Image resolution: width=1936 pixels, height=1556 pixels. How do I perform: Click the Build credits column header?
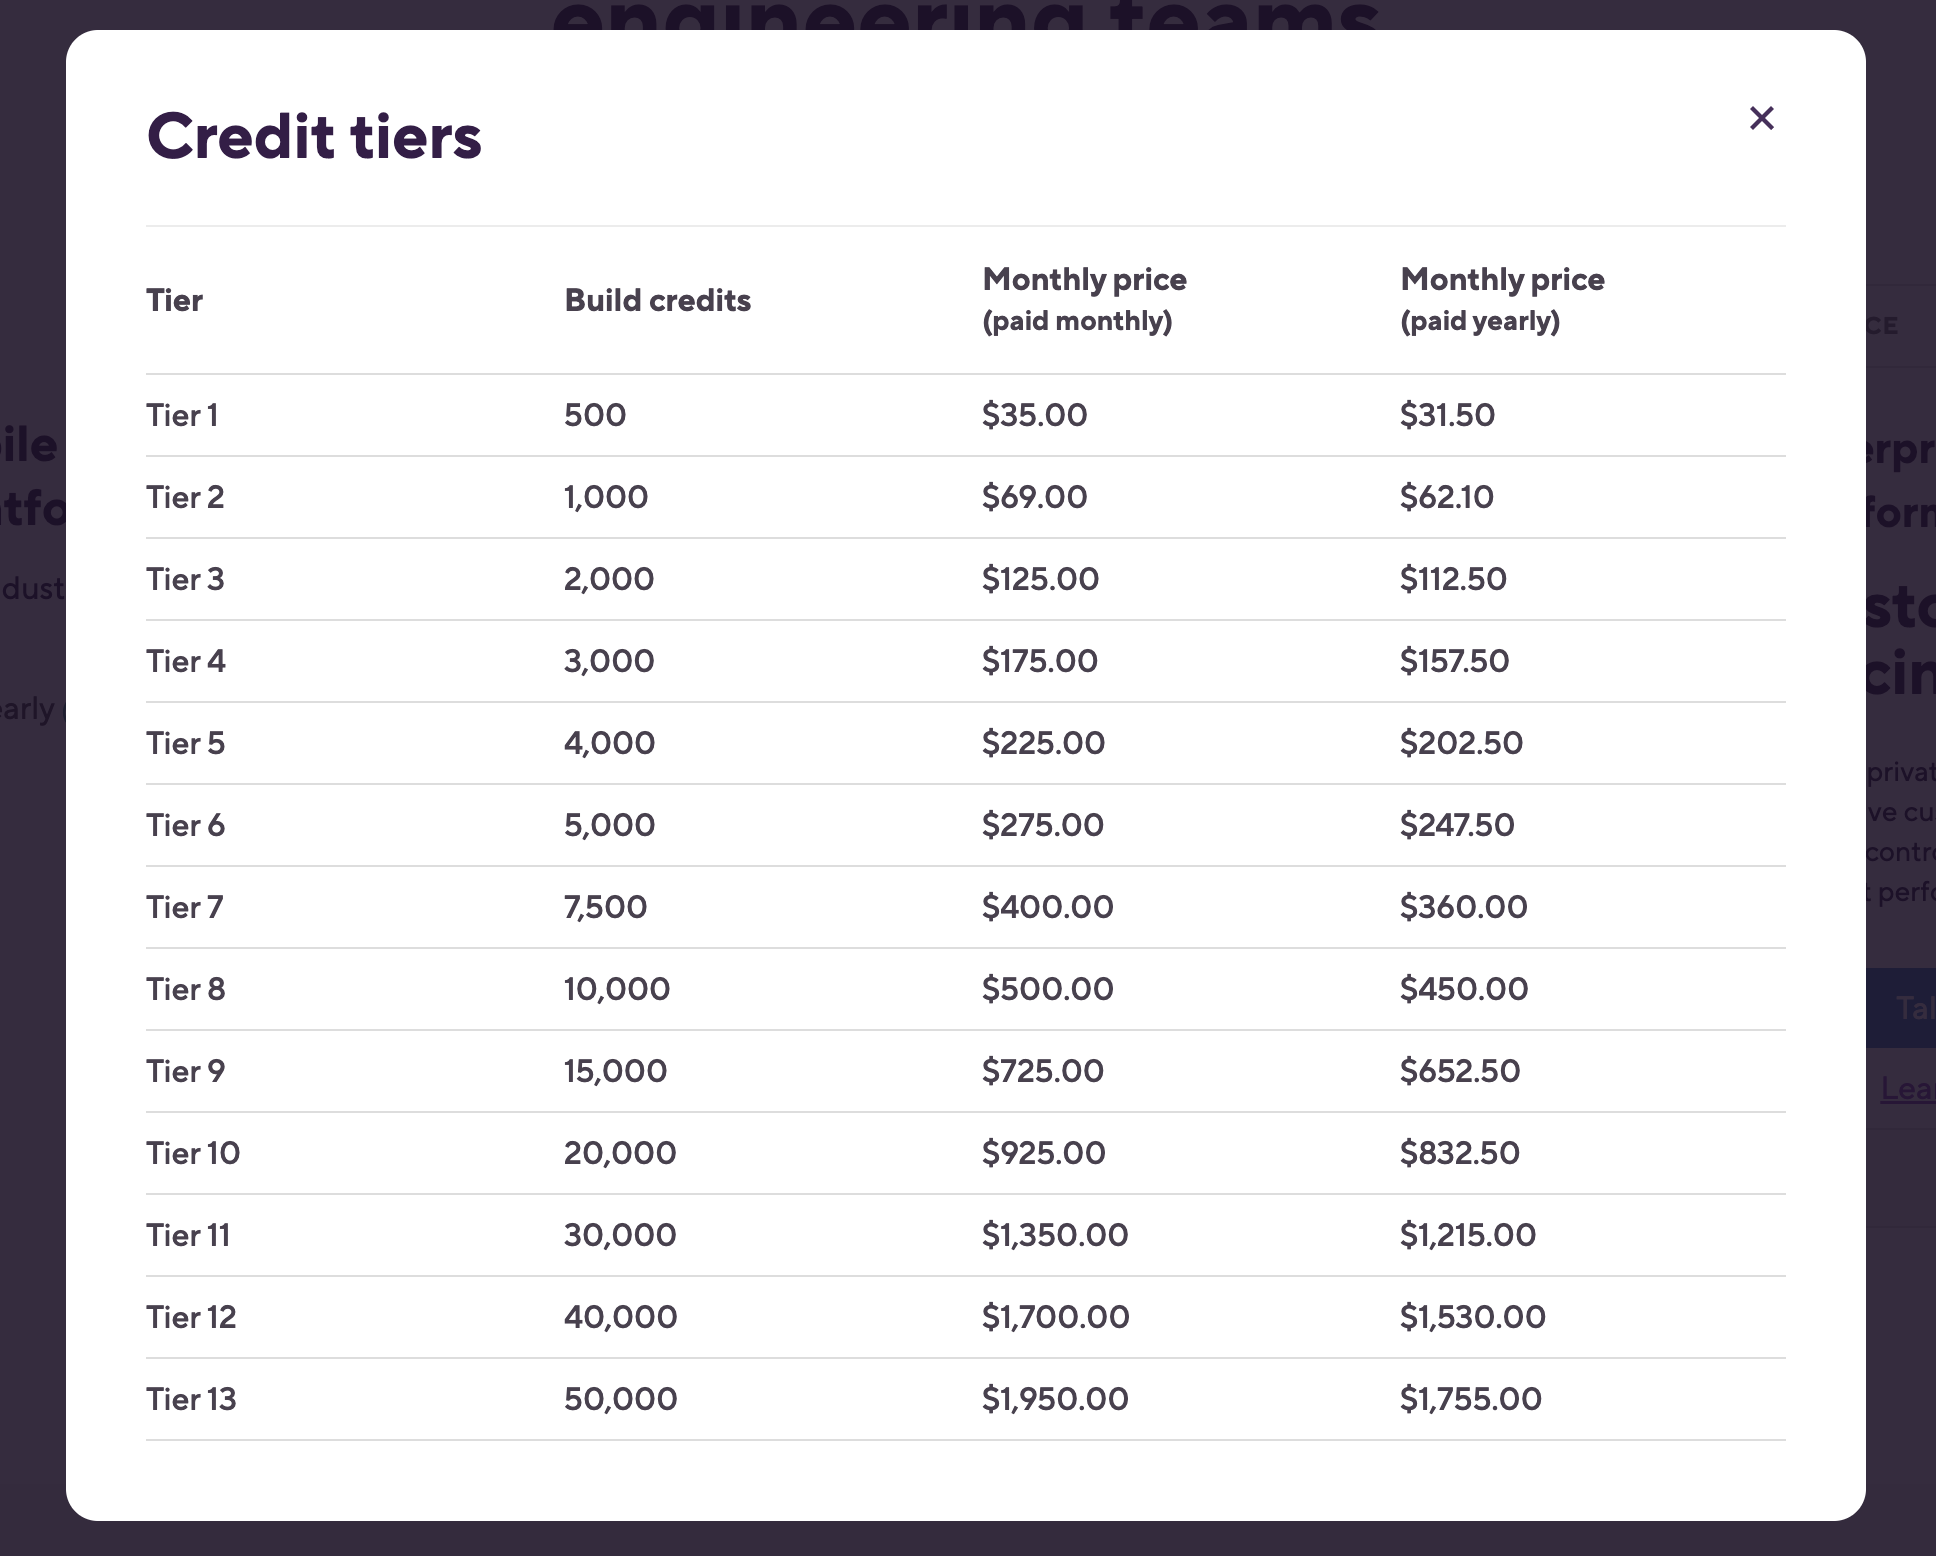point(657,300)
